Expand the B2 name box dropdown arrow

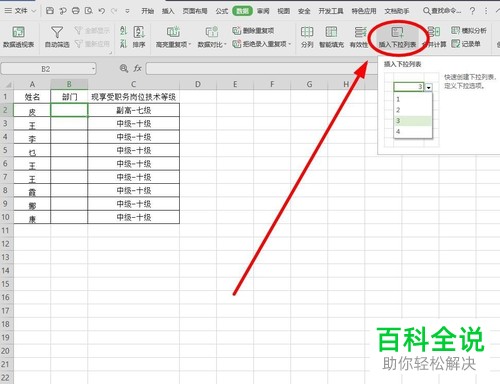[93, 69]
